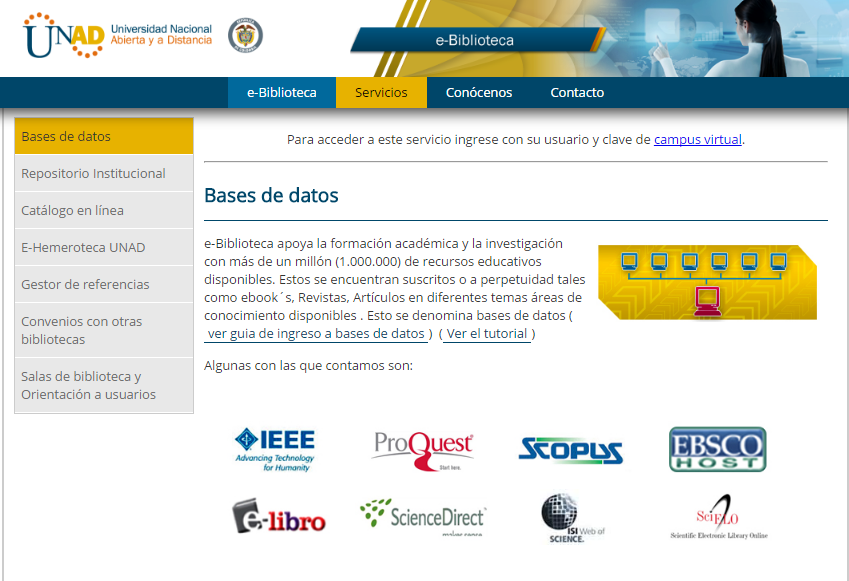Open the SciELO library logo
849x581 pixels.
pyautogui.click(x=719, y=517)
